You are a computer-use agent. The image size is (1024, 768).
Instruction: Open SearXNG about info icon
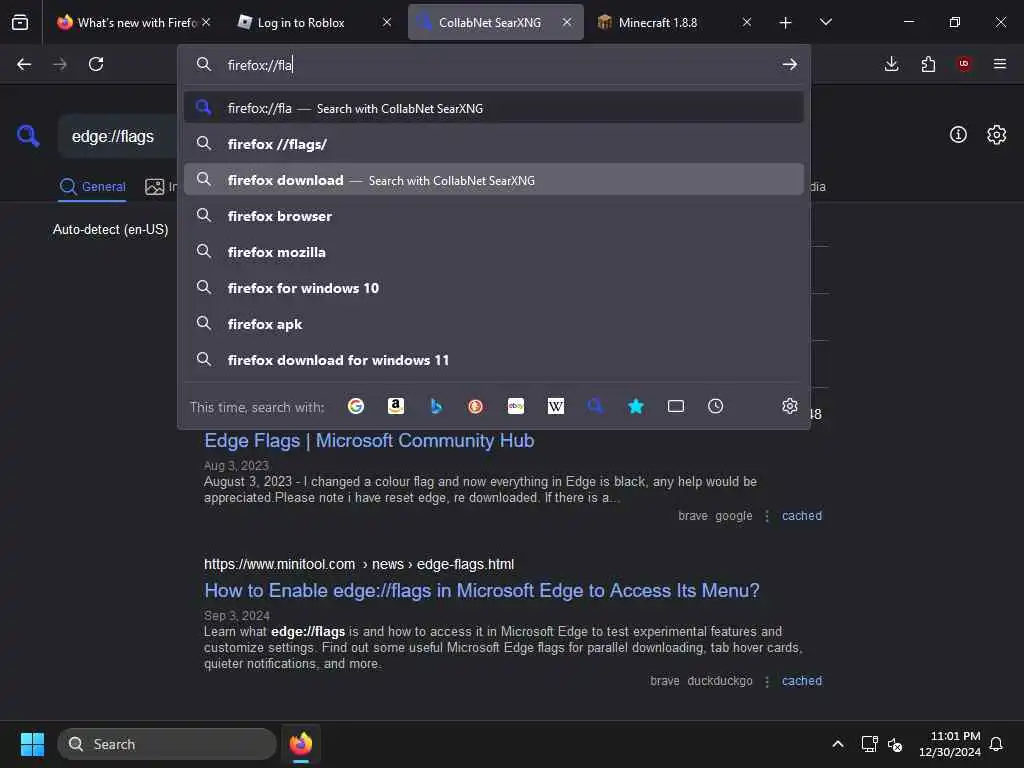click(x=958, y=135)
